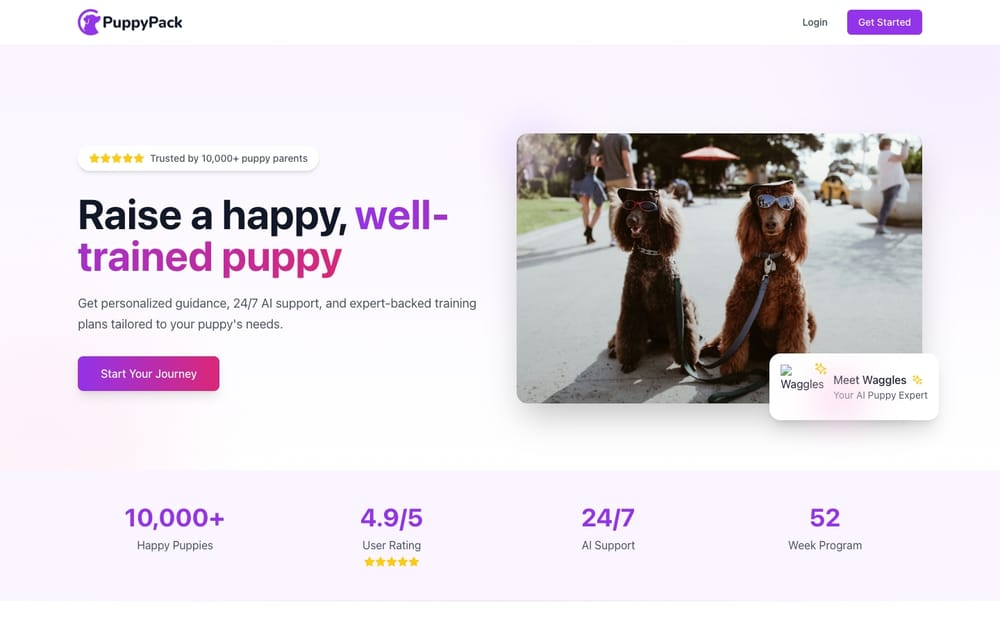Click sparkle icon after Meet Waggles
This screenshot has height=625, width=1000.
coord(917,379)
